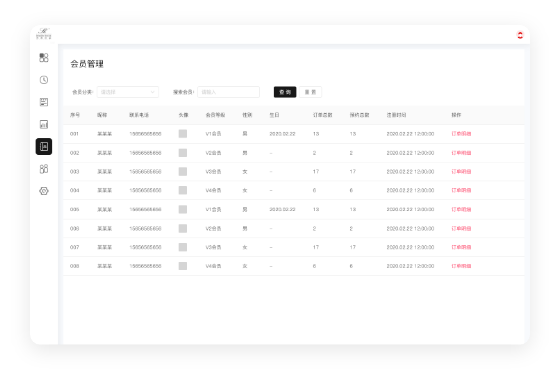Open the clock icon in sidebar
This screenshot has height=380, width=560.
coord(44,80)
